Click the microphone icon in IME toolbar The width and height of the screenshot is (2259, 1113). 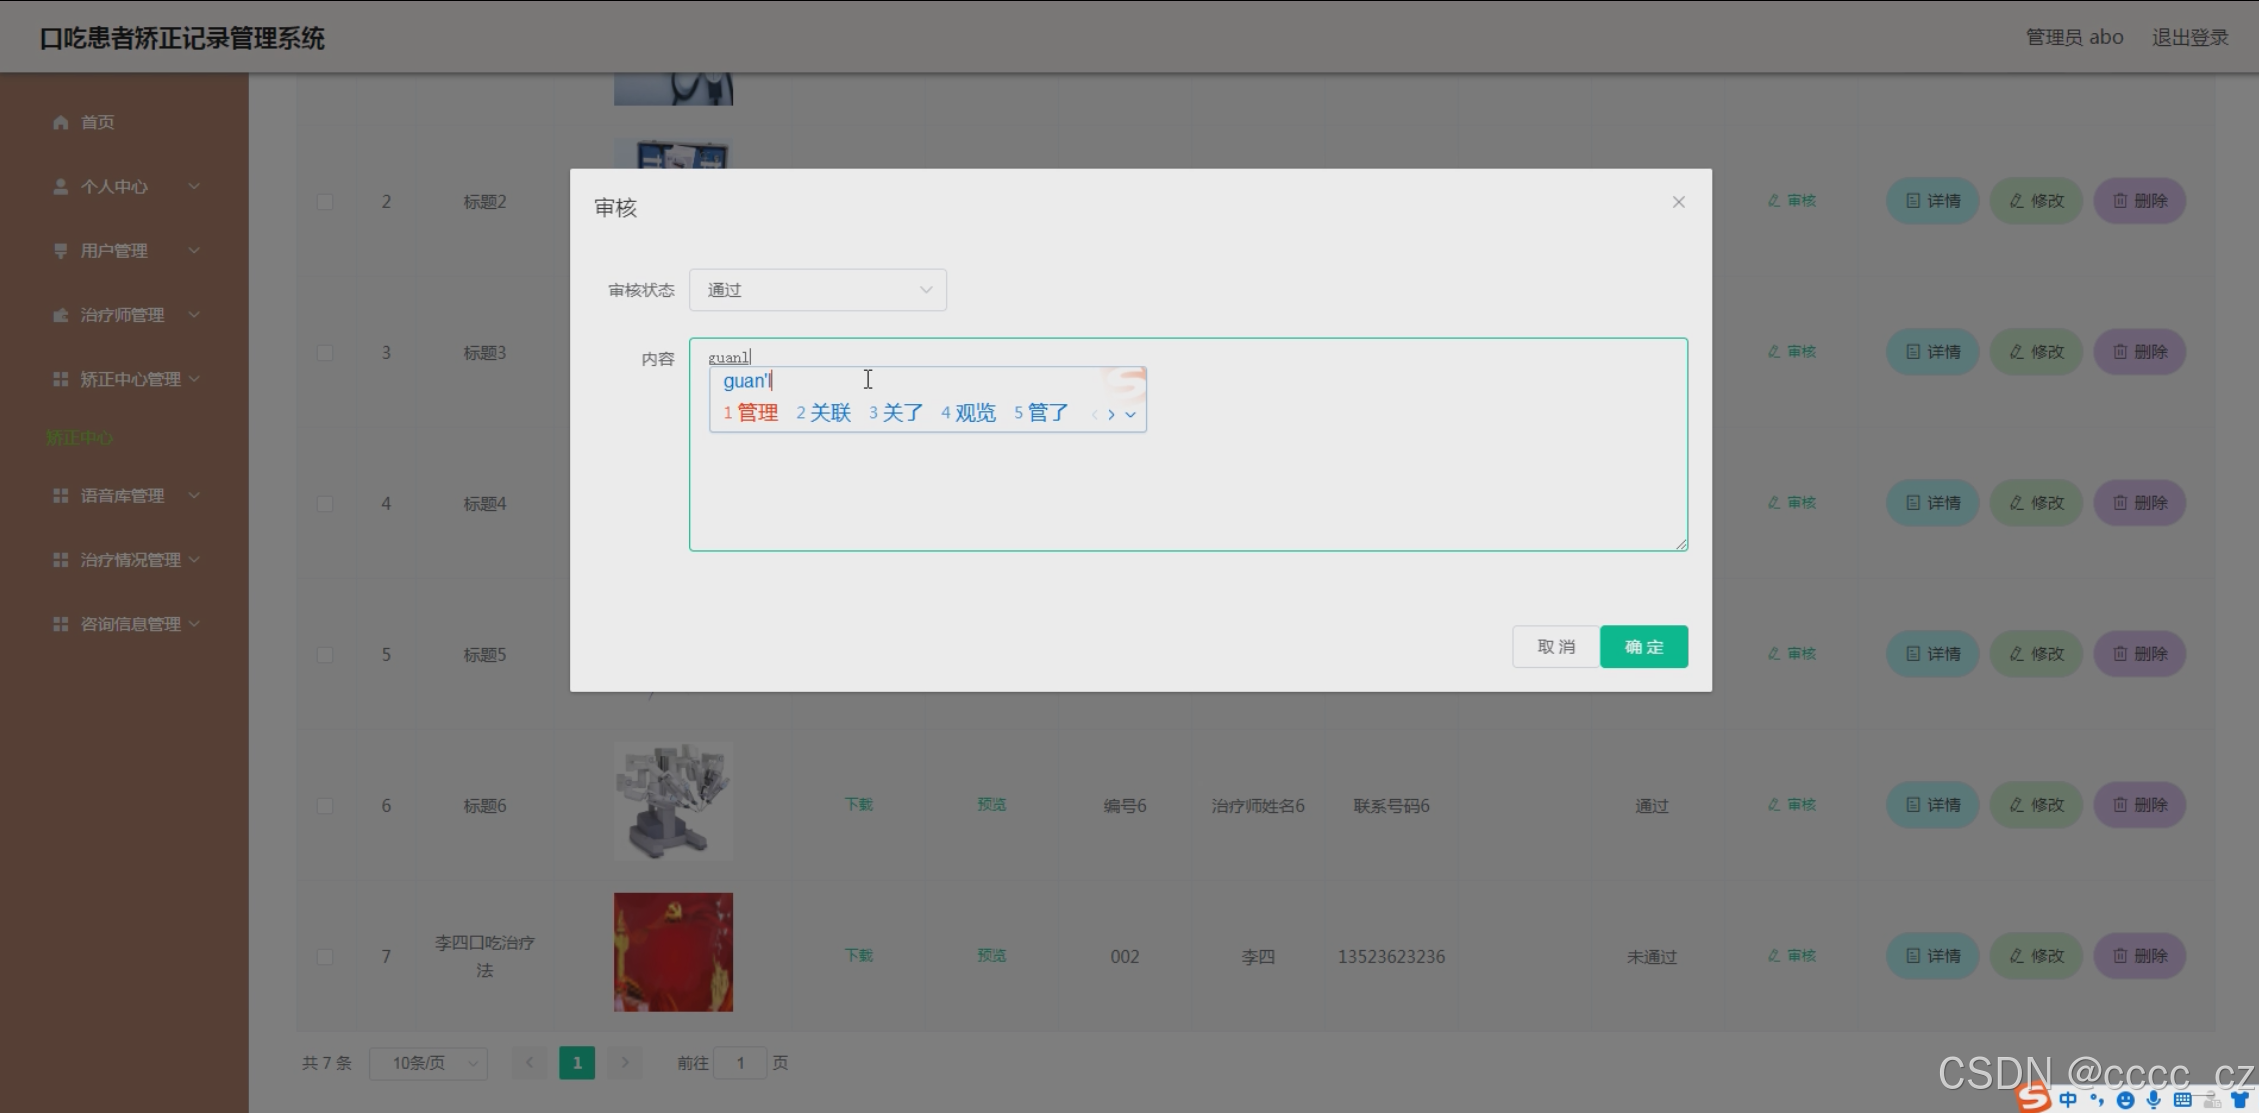[2153, 1100]
